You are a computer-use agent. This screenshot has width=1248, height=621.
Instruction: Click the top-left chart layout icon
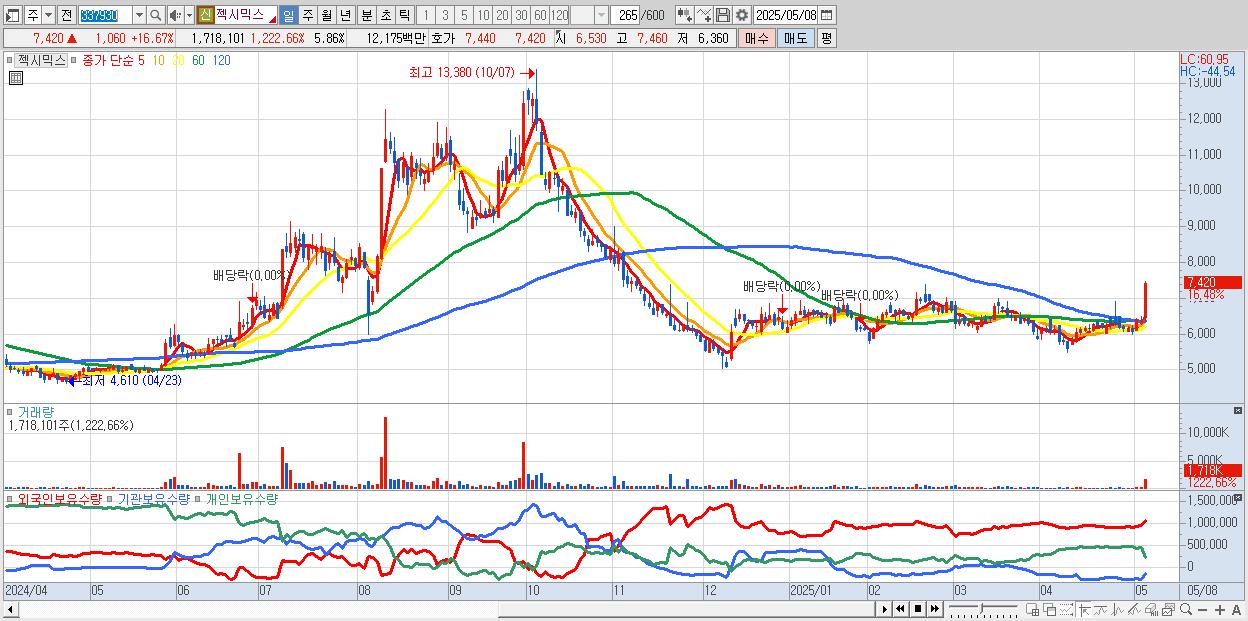coord(12,15)
